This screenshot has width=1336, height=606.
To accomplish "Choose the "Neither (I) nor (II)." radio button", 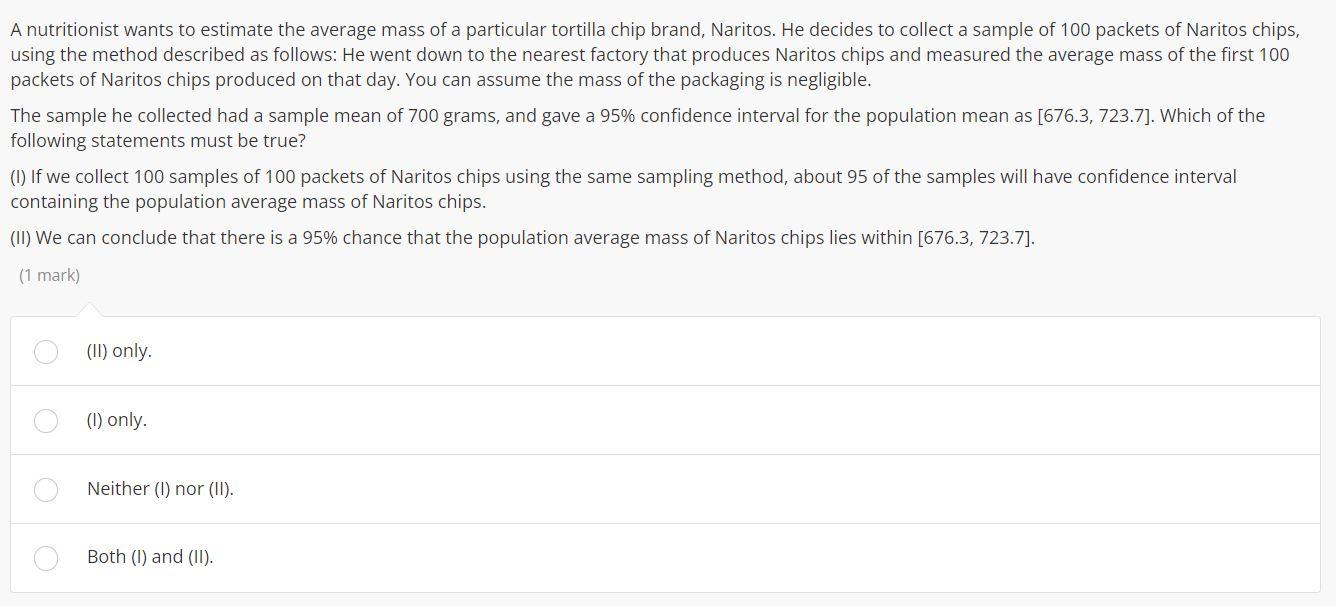I will (x=46, y=489).
